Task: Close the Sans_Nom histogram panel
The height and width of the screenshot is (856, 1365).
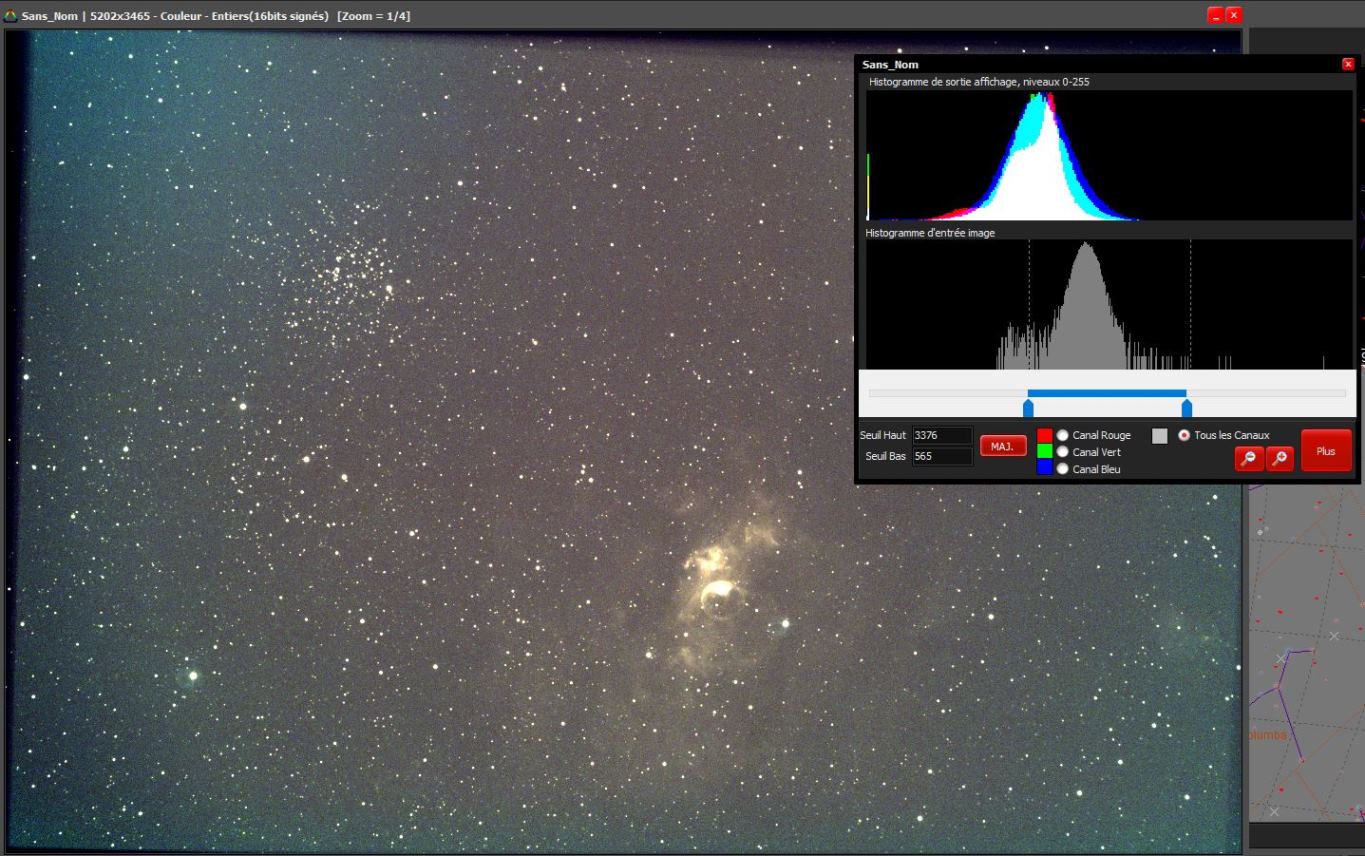Action: pos(1347,64)
